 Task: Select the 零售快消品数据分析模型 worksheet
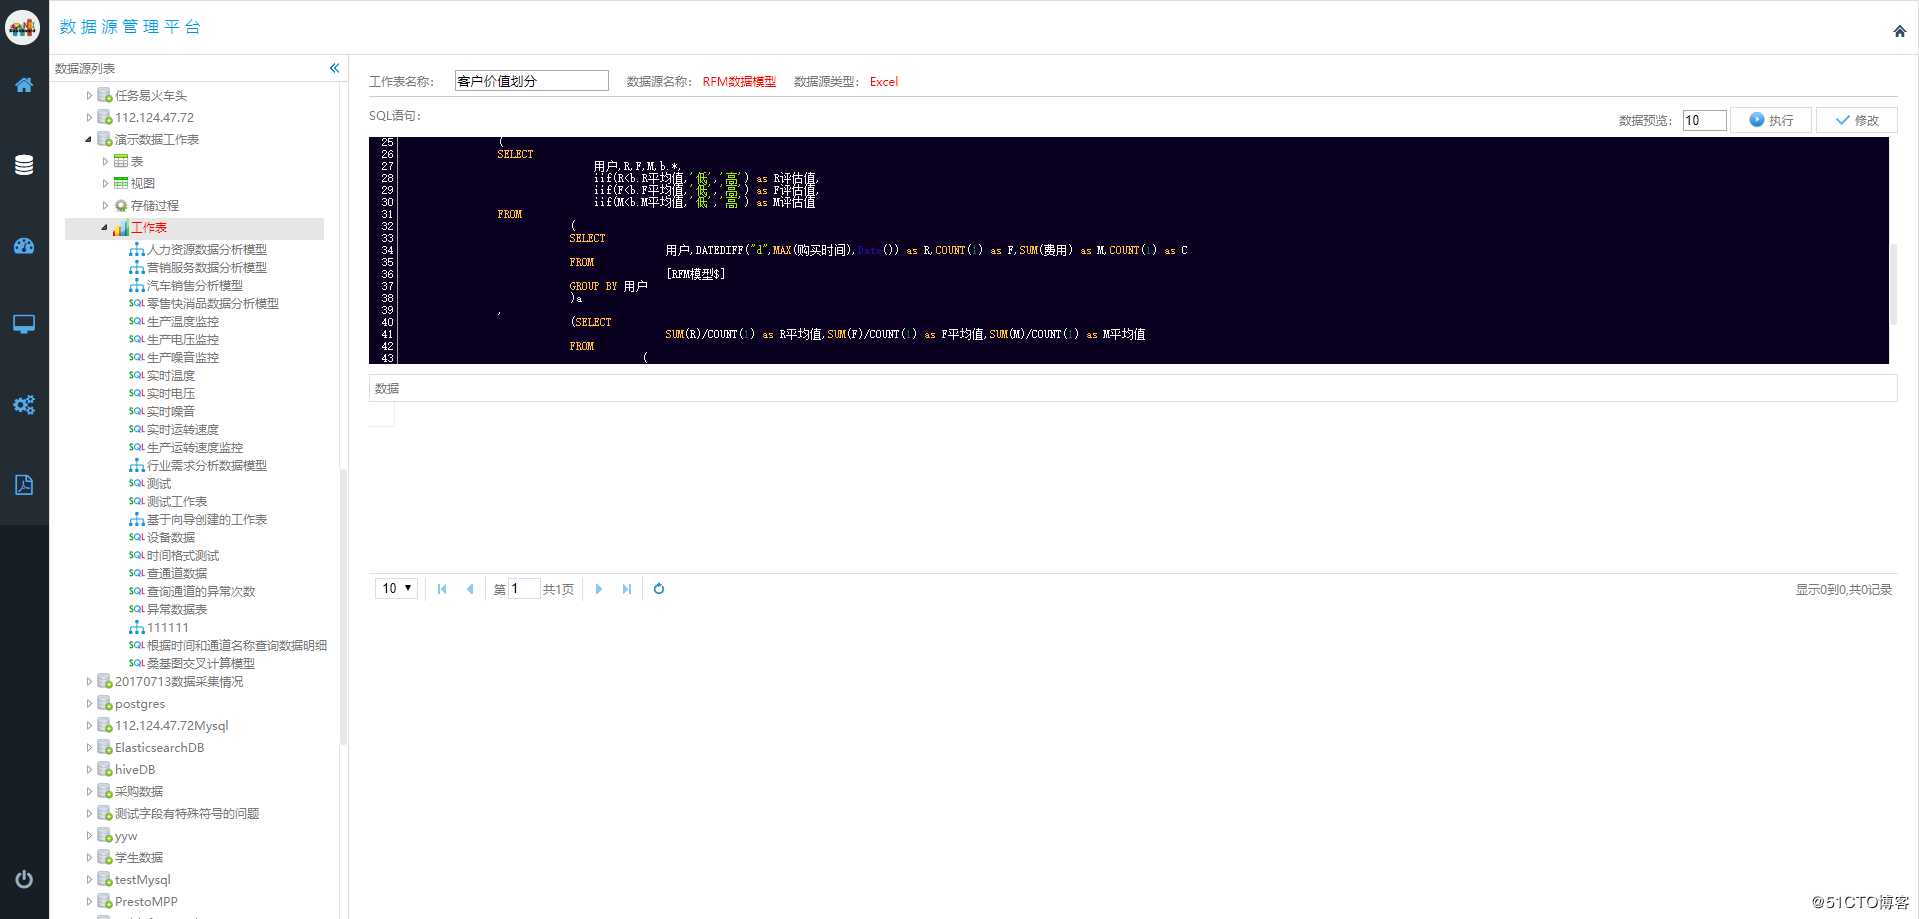coord(213,304)
